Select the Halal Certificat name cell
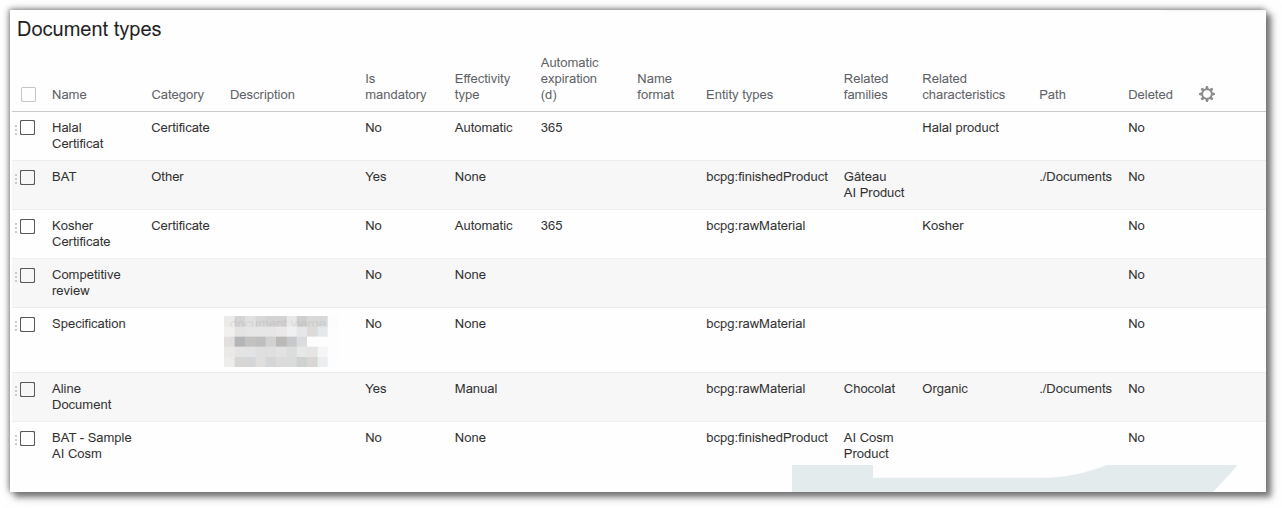The height and width of the screenshot is (508, 1282). pyautogui.click(x=78, y=136)
